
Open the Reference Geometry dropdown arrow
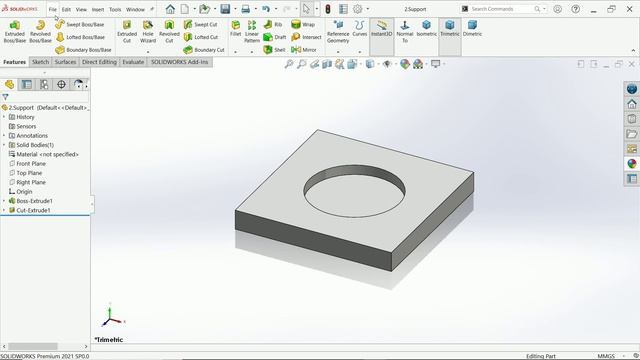338,52
